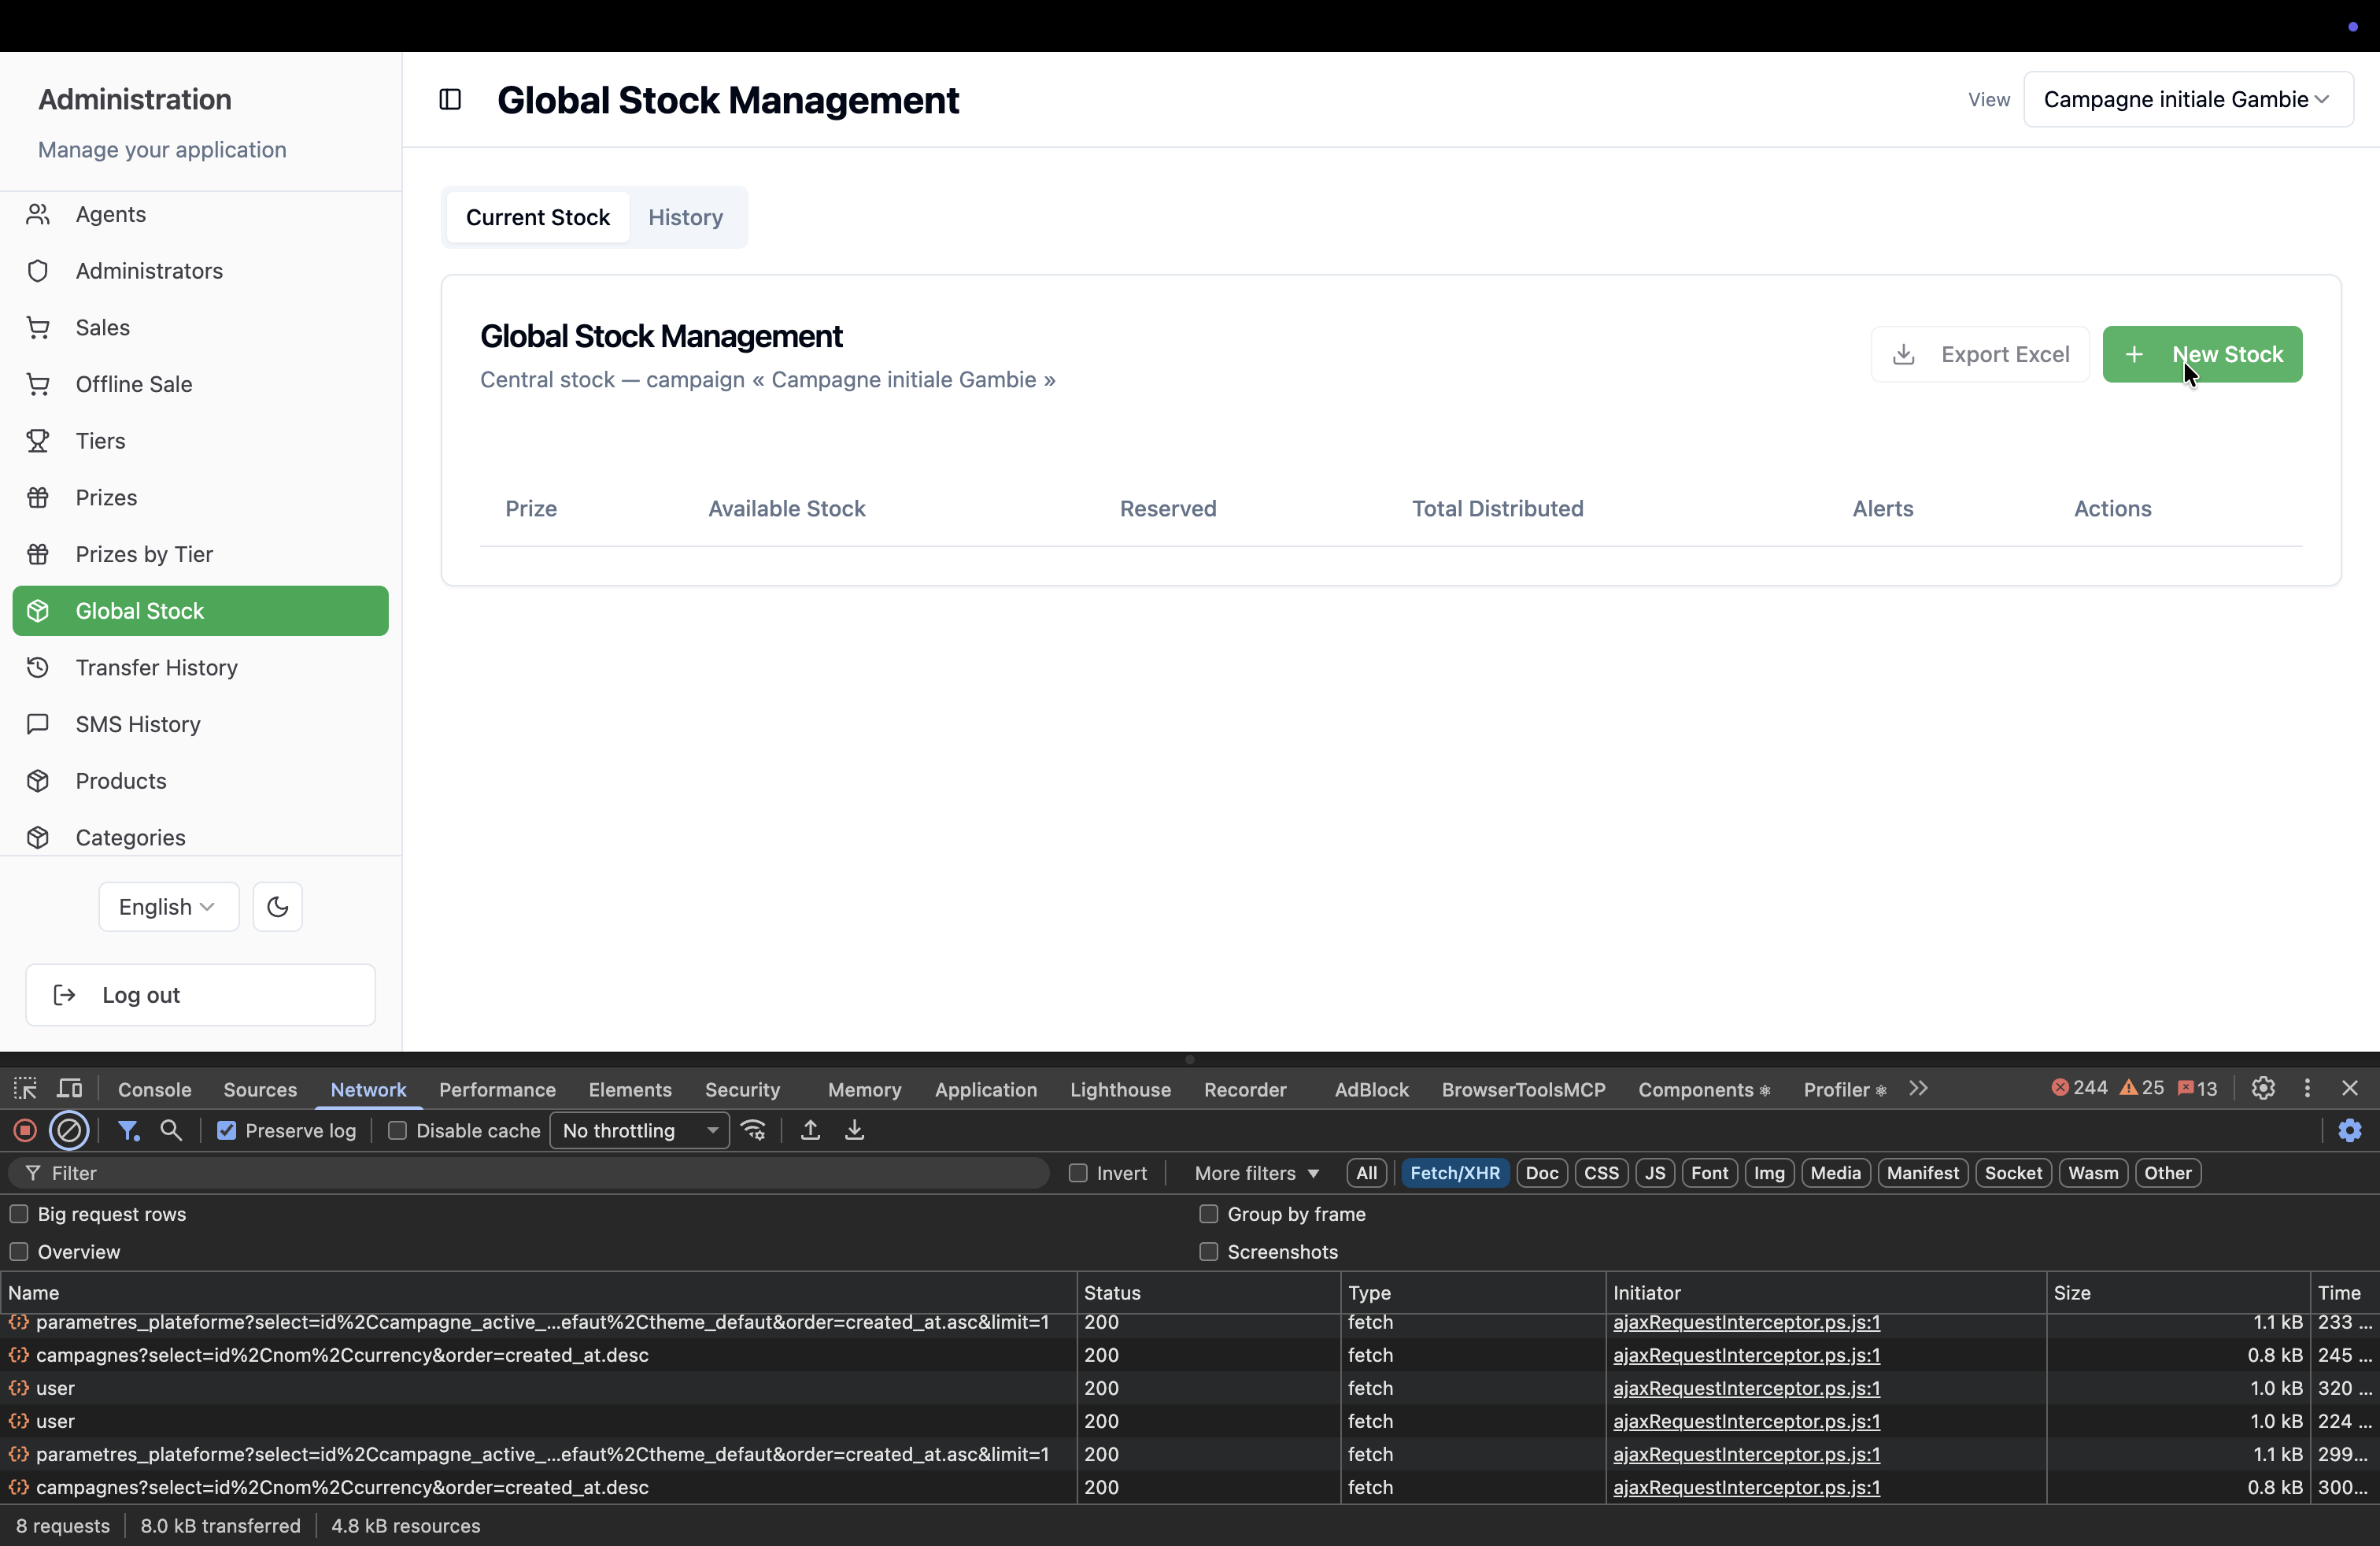This screenshot has width=2380, height=1546.
Task: Open network search magnifier
Action: (x=172, y=1131)
